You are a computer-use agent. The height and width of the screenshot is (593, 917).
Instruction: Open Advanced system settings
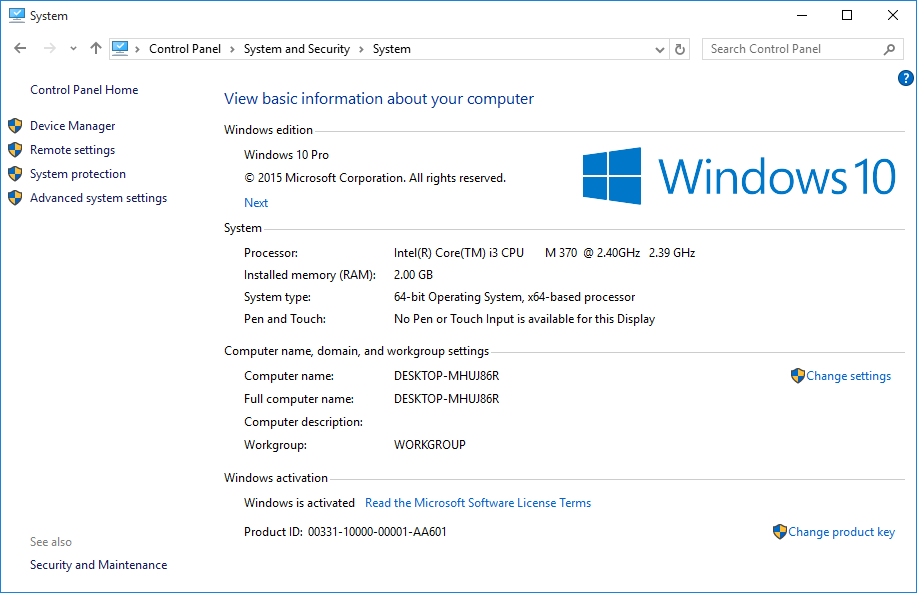tap(98, 198)
